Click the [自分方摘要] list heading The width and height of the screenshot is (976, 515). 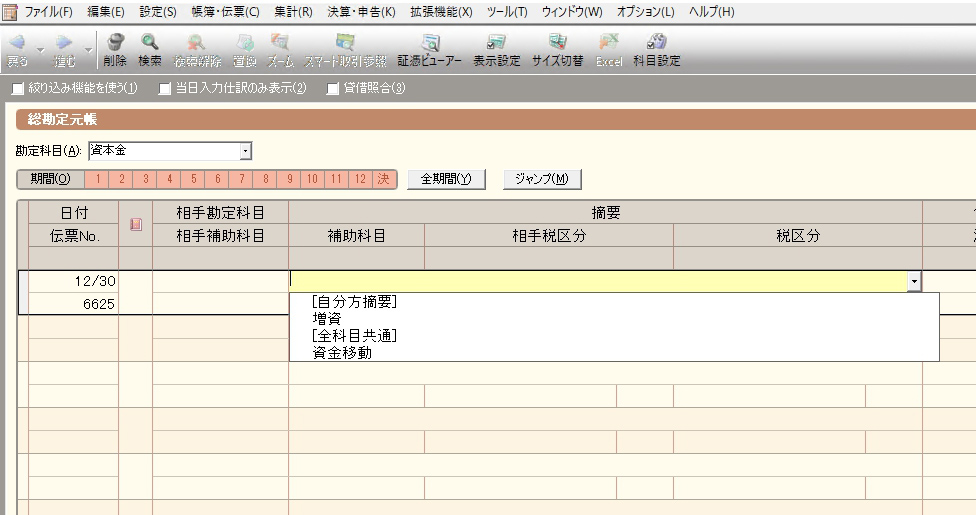(614, 302)
